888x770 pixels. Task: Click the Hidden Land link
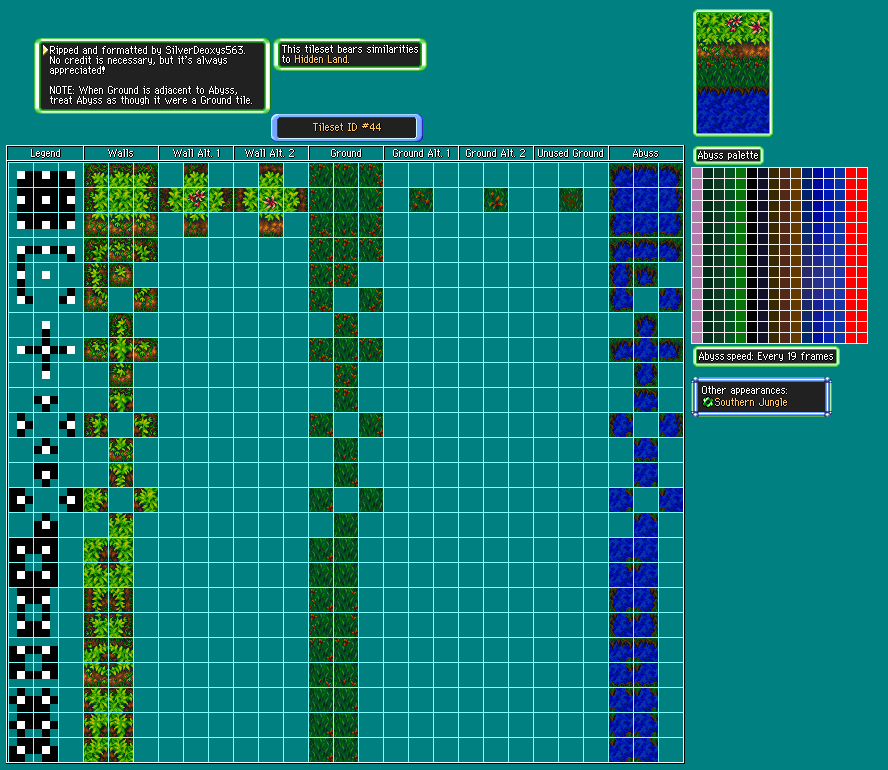tap(321, 59)
